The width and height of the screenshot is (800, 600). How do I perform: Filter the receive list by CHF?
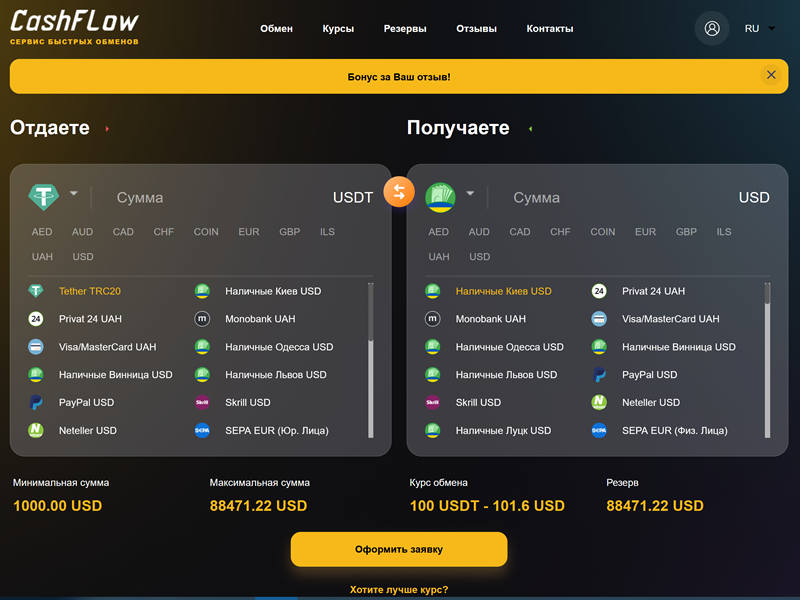(x=560, y=232)
